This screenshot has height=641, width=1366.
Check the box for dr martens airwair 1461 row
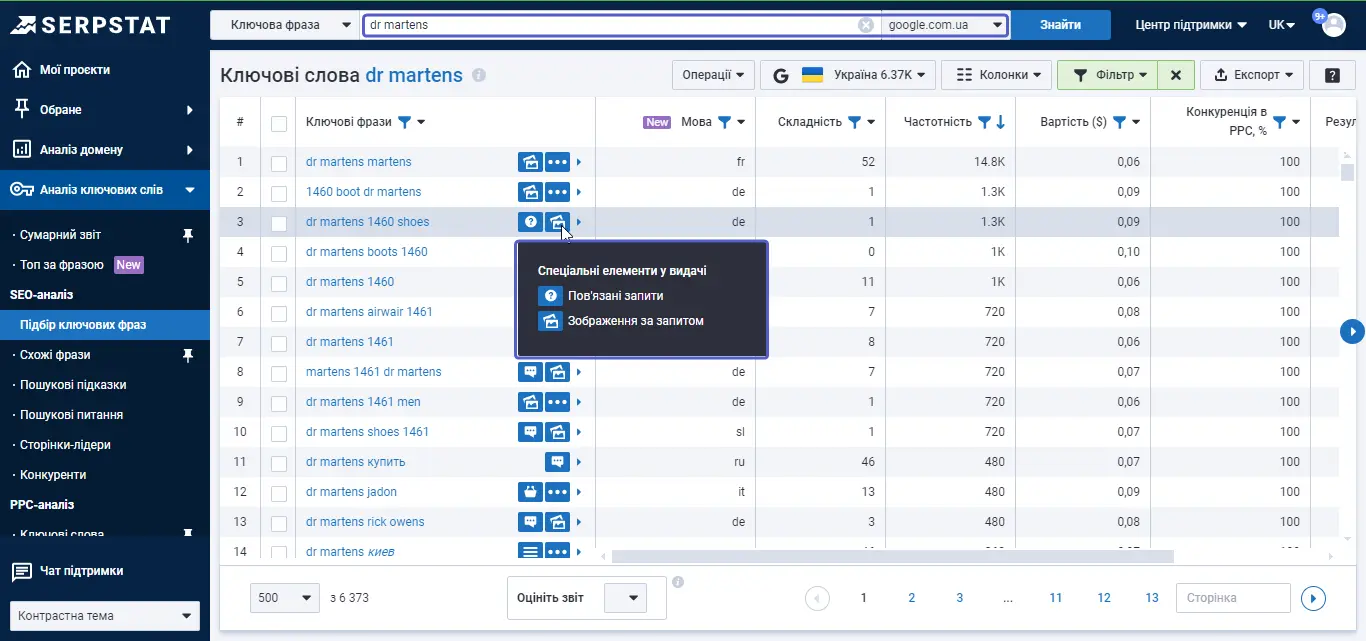pyautogui.click(x=279, y=313)
